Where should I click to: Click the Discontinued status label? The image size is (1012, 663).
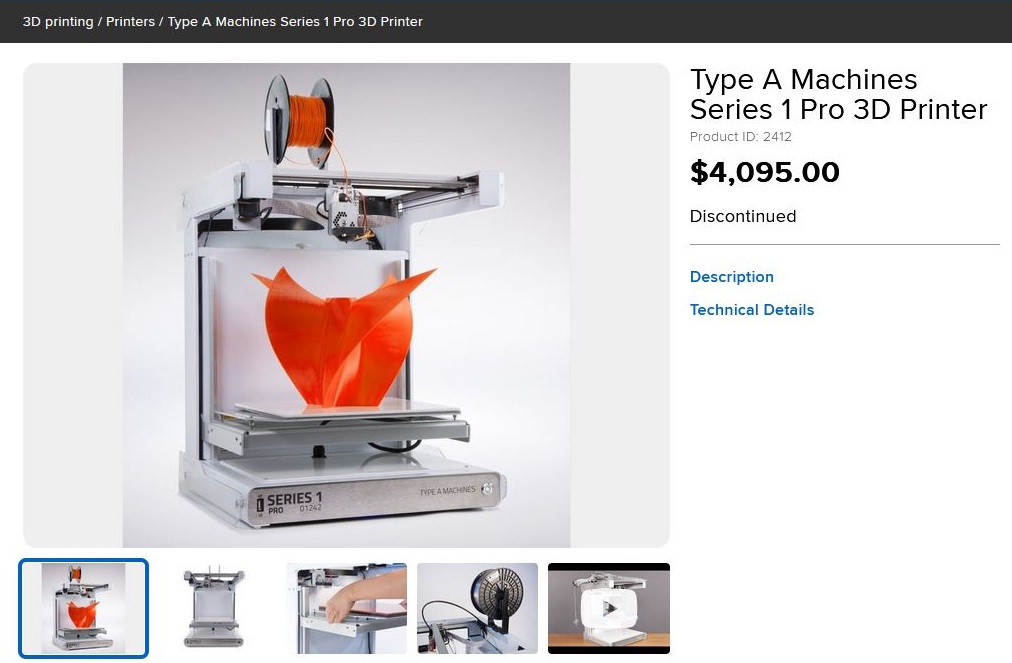point(742,216)
